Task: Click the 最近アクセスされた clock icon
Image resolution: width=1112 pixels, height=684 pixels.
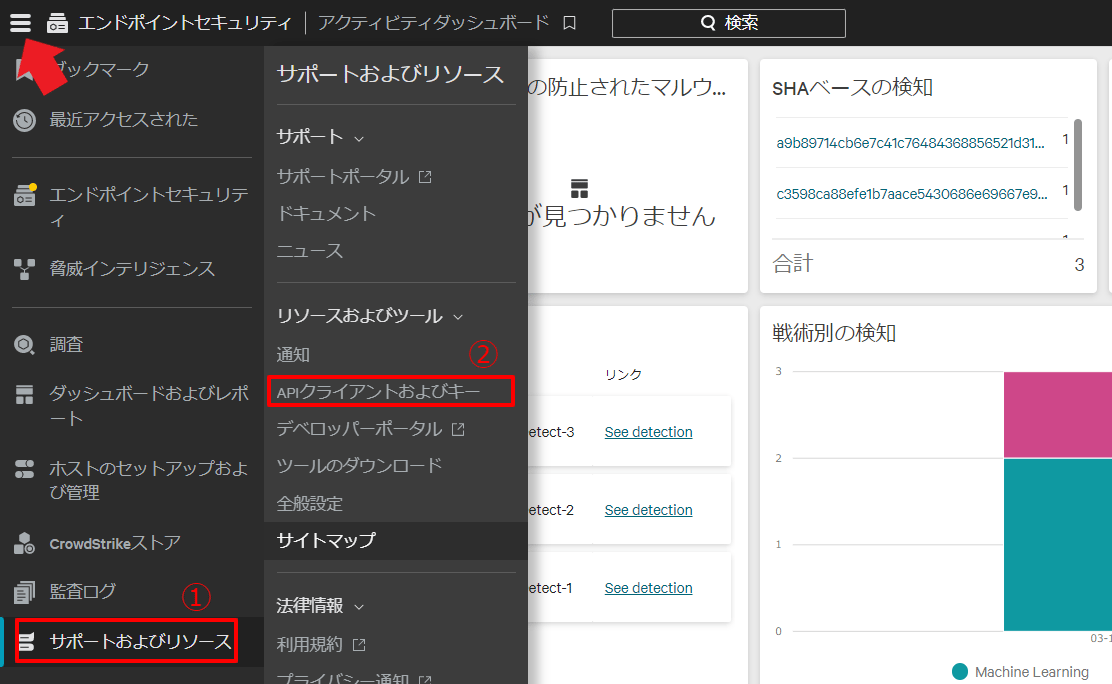Action: pos(24,120)
